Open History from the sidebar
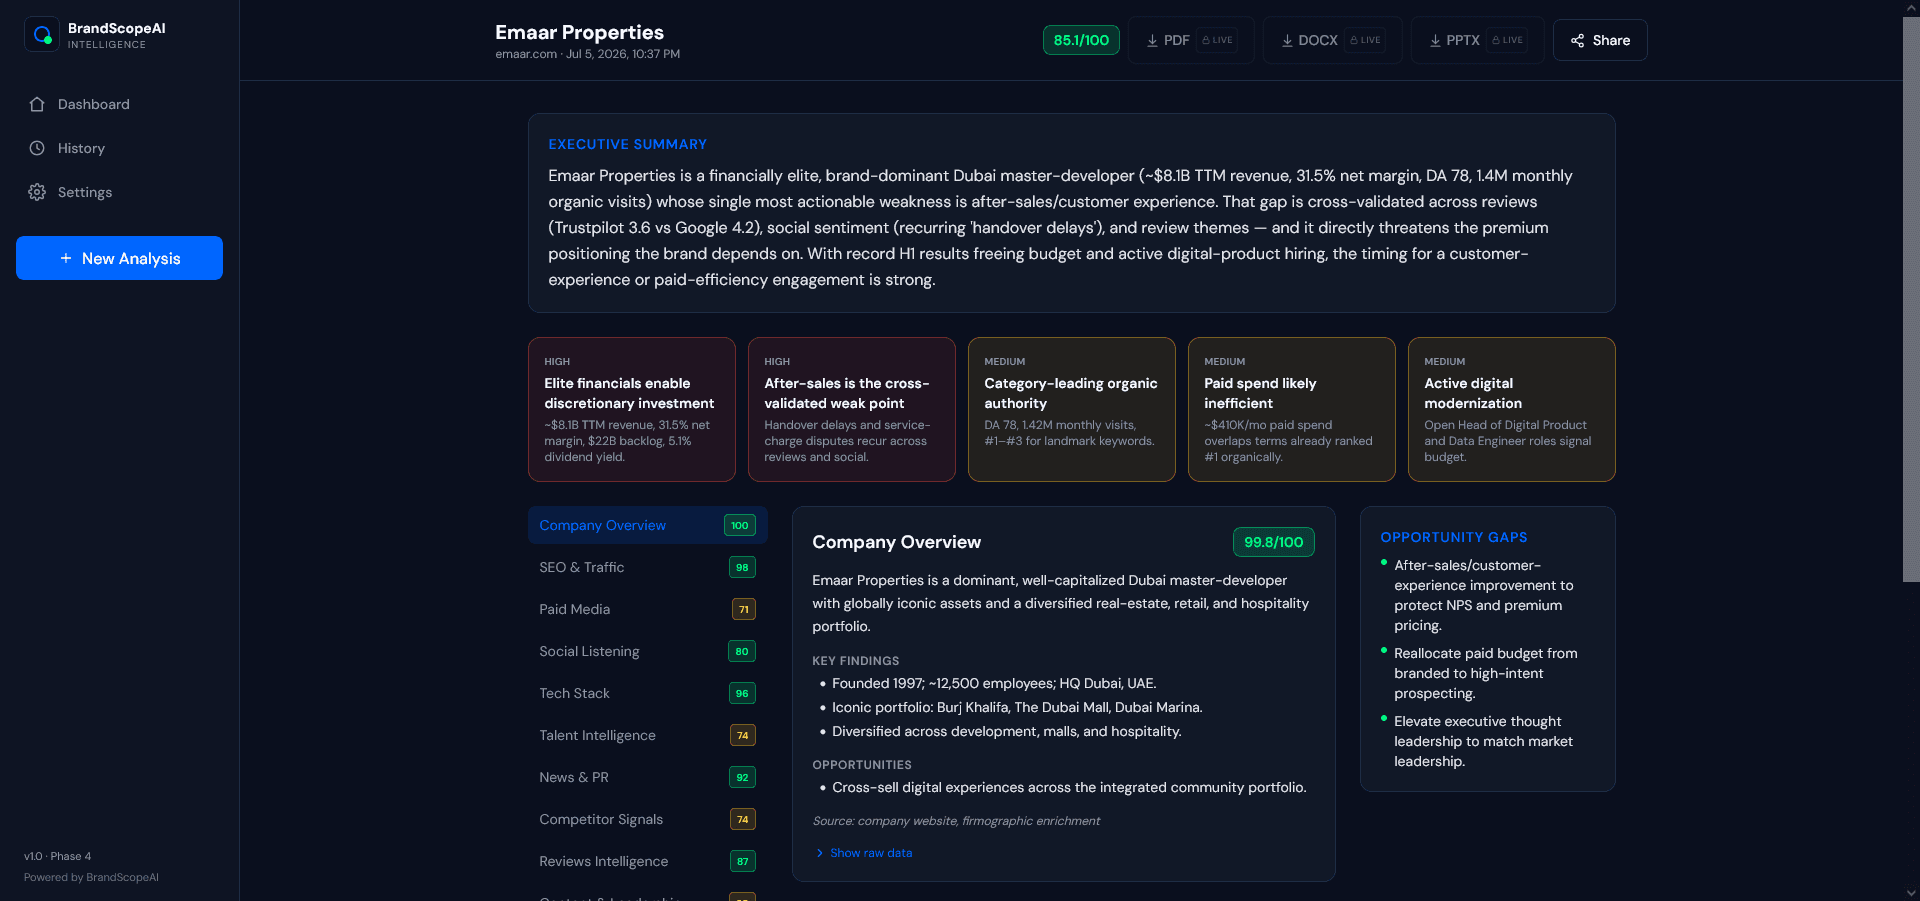The image size is (1920, 901). pyautogui.click(x=119, y=148)
